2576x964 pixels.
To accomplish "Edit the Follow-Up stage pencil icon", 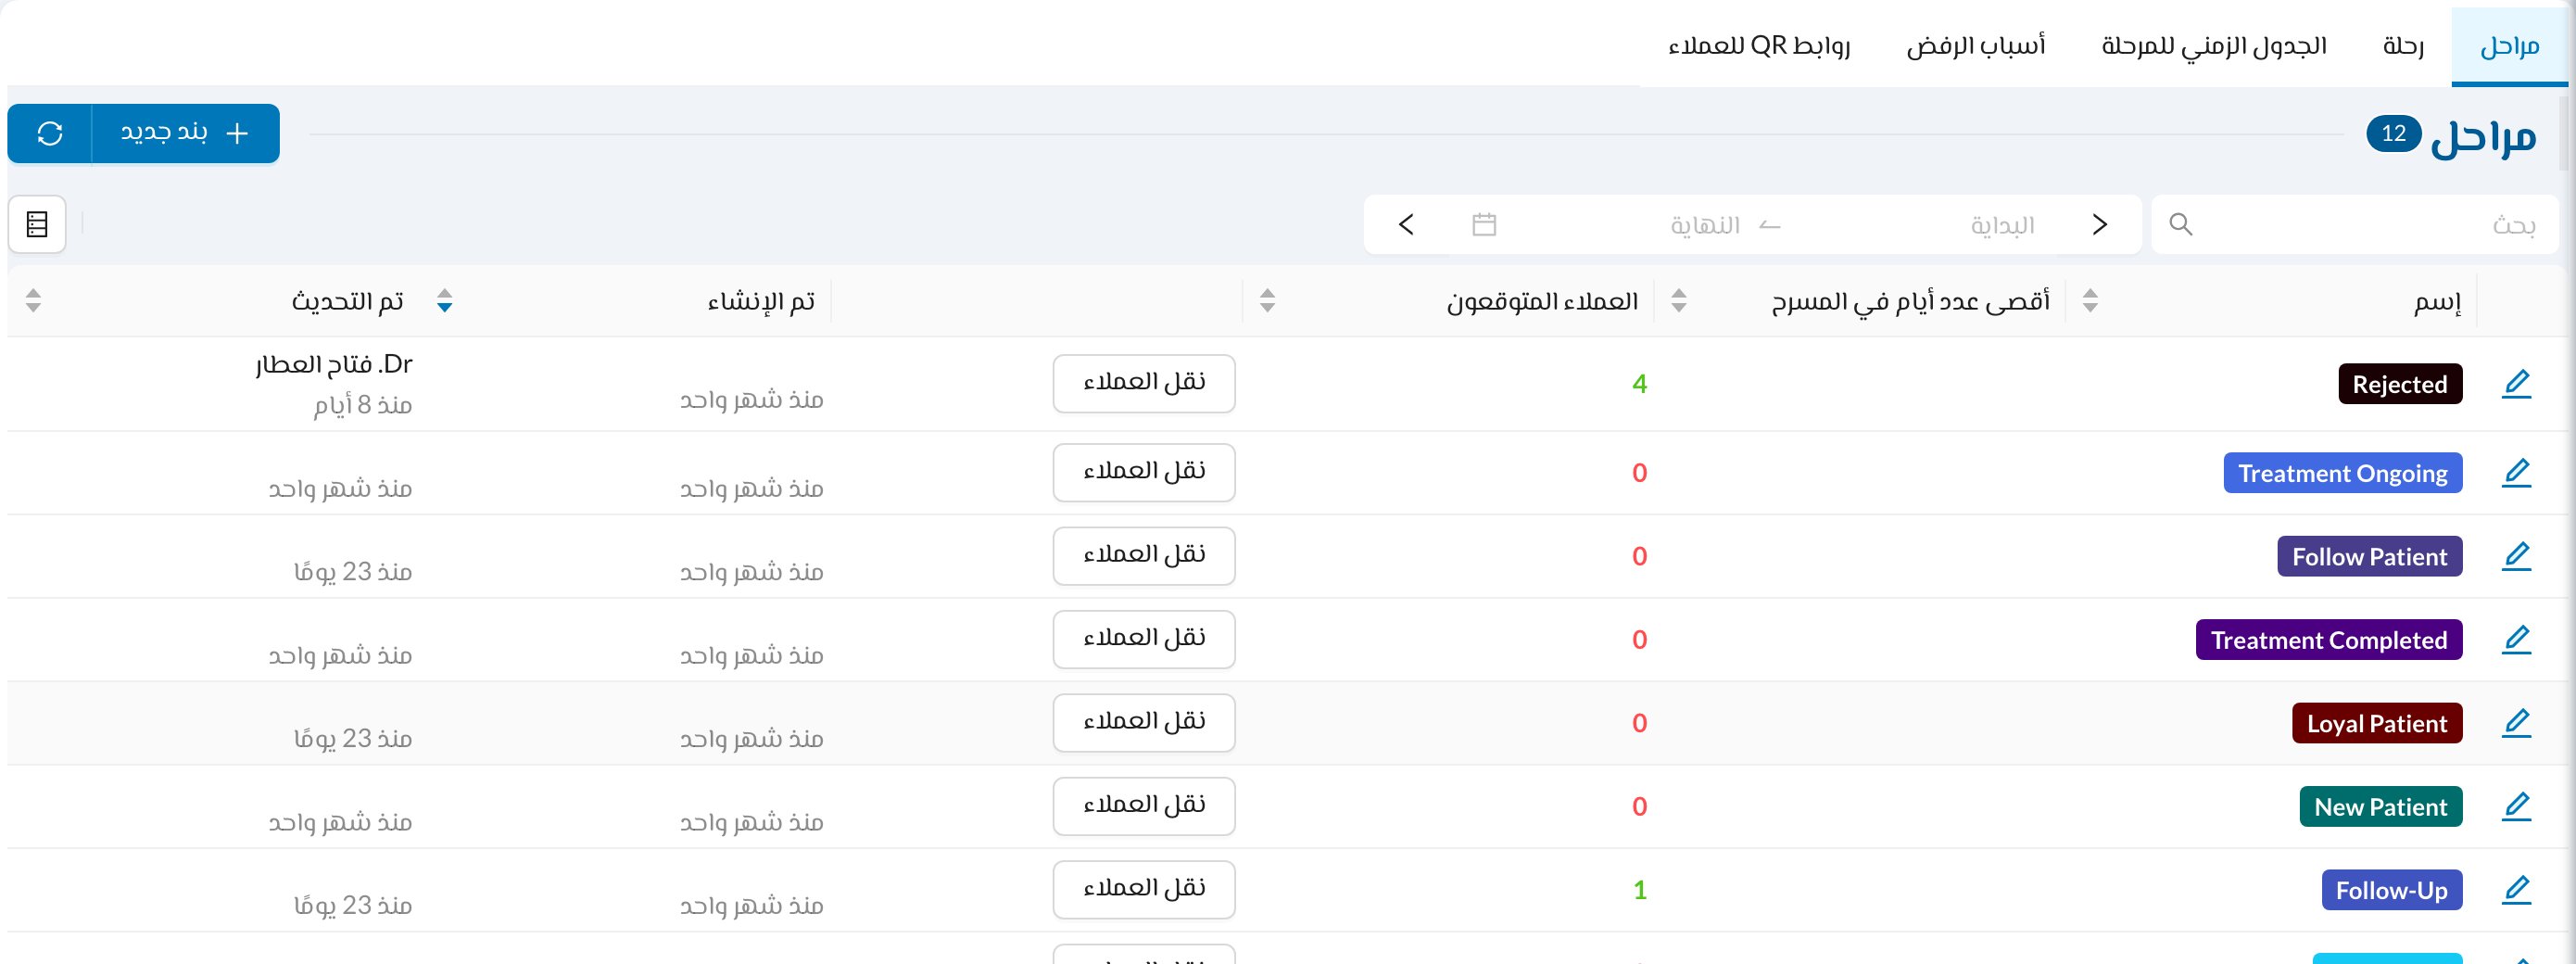I will 2516,890.
